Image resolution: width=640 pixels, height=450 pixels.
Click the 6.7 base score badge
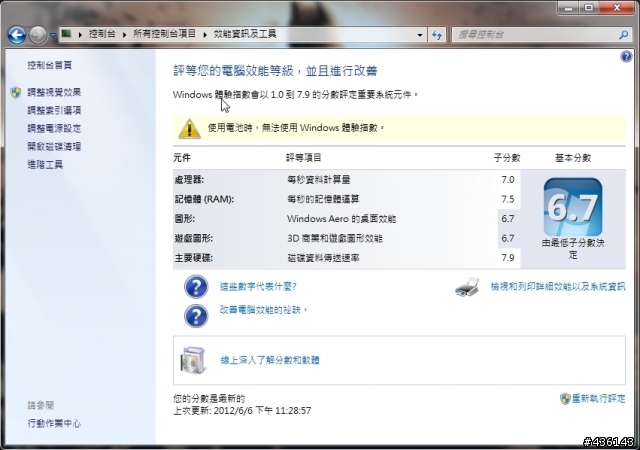click(573, 207)
